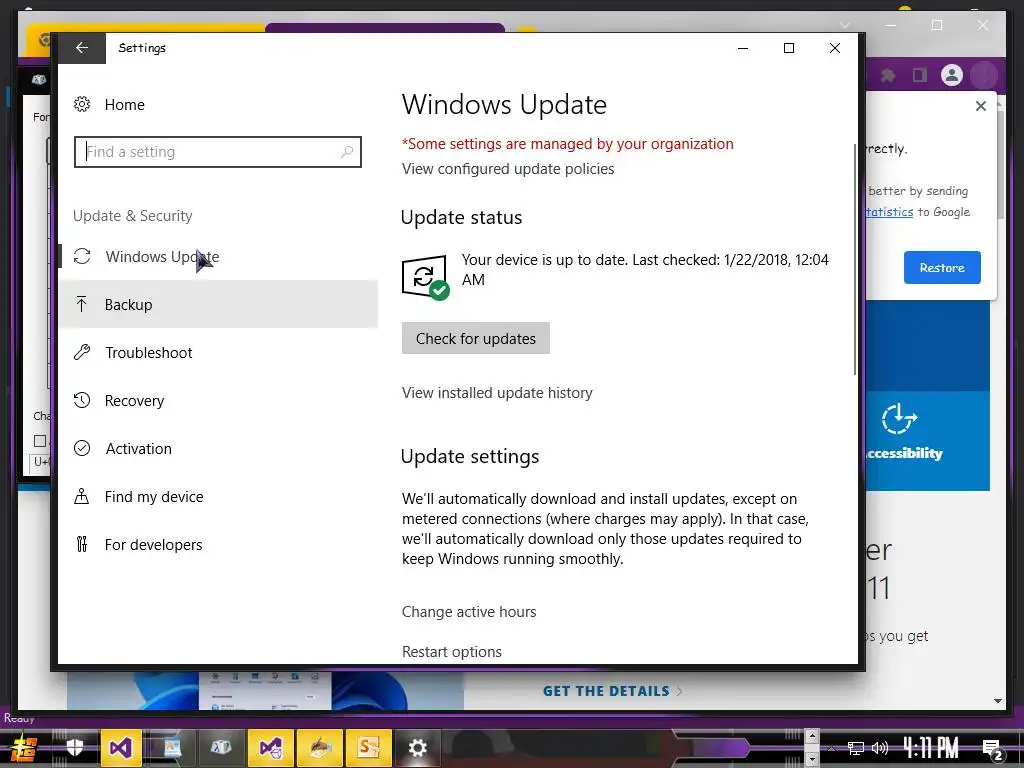Click the Backup upload arrow icon
Image resolution: width=1024 pixels, height=768 pixels.
(x=82, y=304)
